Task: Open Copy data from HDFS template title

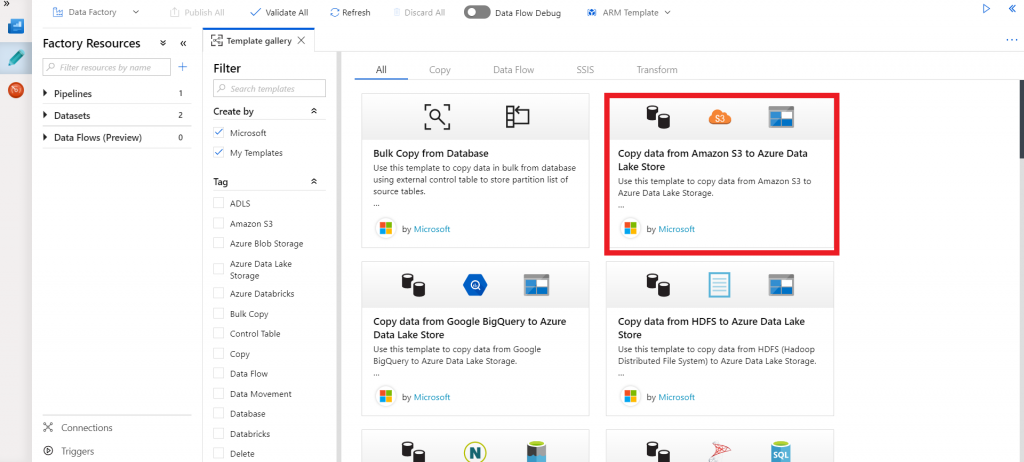Action: (712, 328)
